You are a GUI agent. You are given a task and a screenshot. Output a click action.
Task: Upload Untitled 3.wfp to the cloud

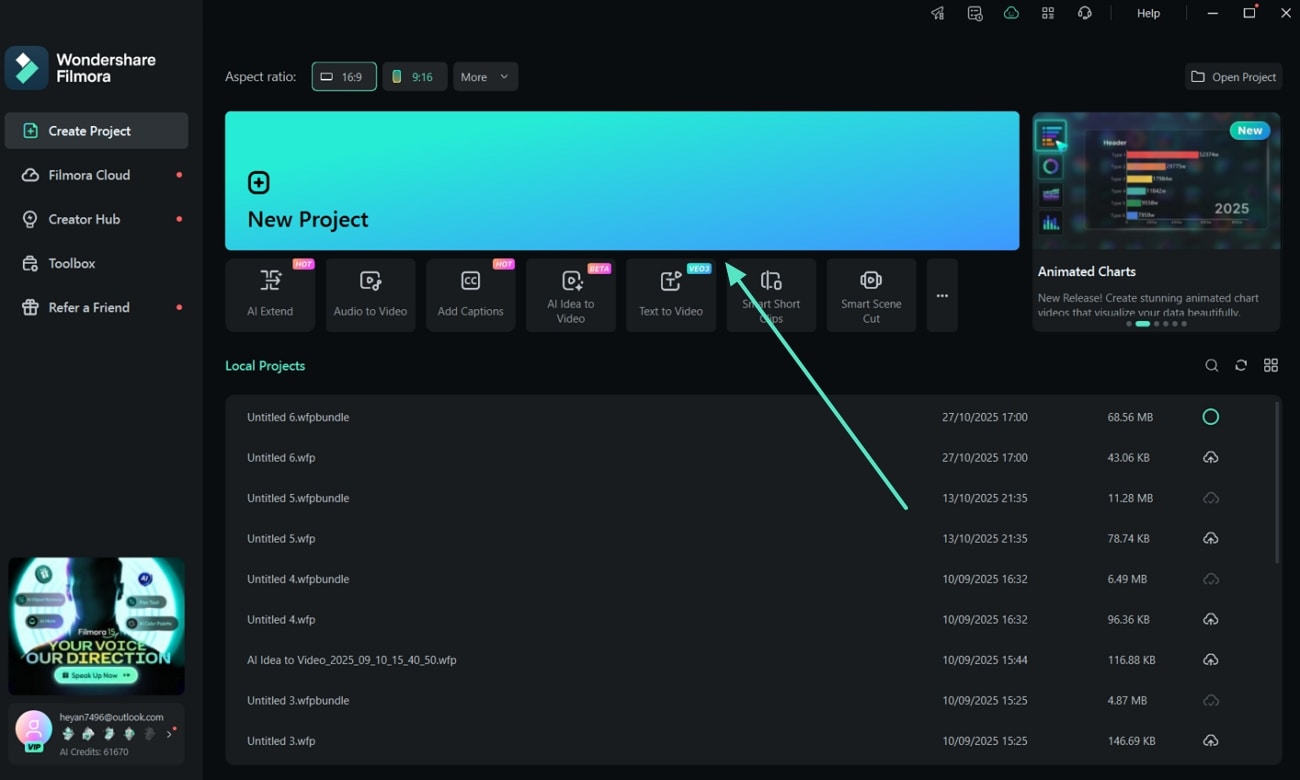[x=1210, y=741]
